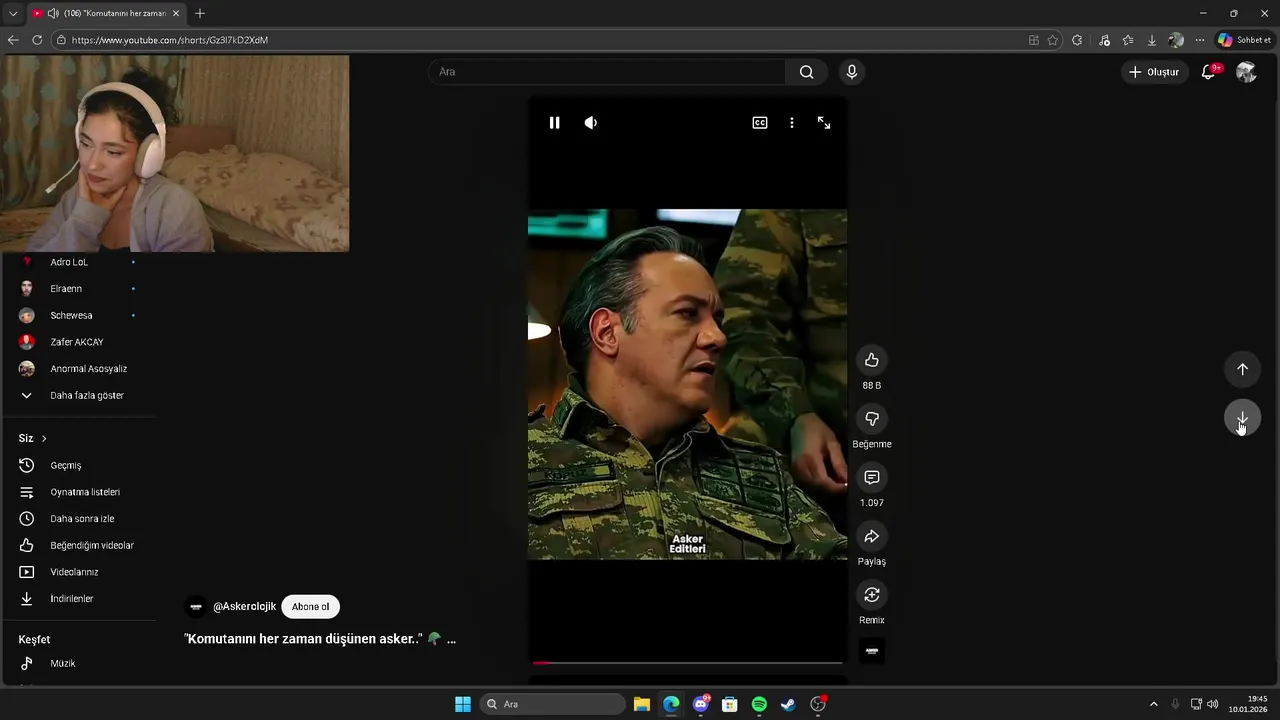Open the Favorites list icon
The width and height of the screenshot is (1280, 720).
[1128, 40]
